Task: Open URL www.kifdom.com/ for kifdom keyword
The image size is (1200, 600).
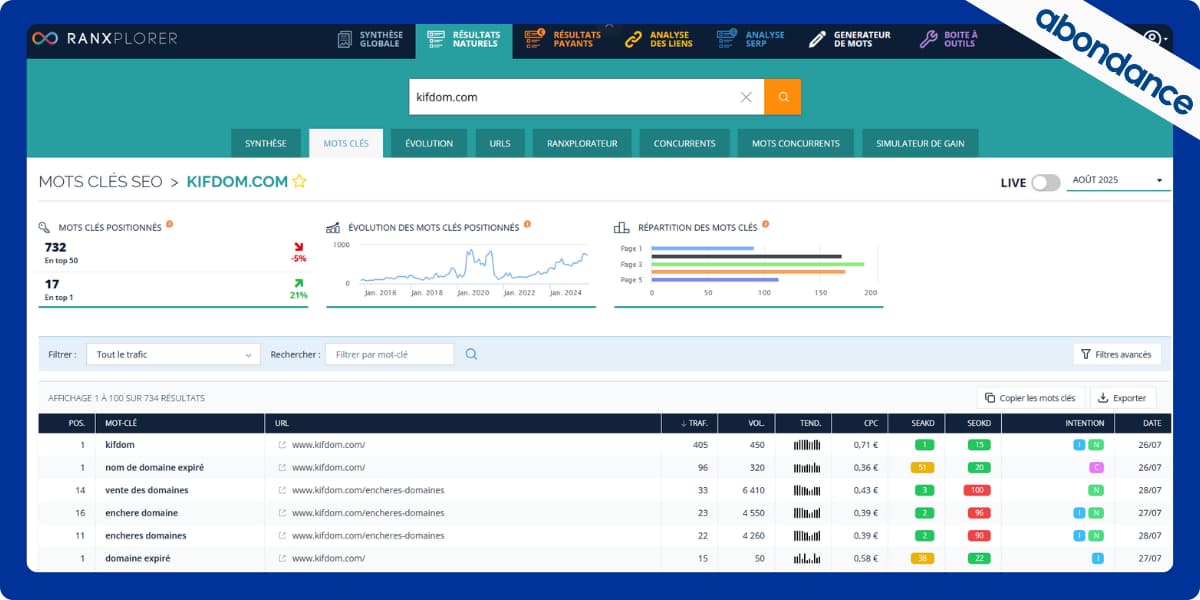Action: [x=328, y=445]
